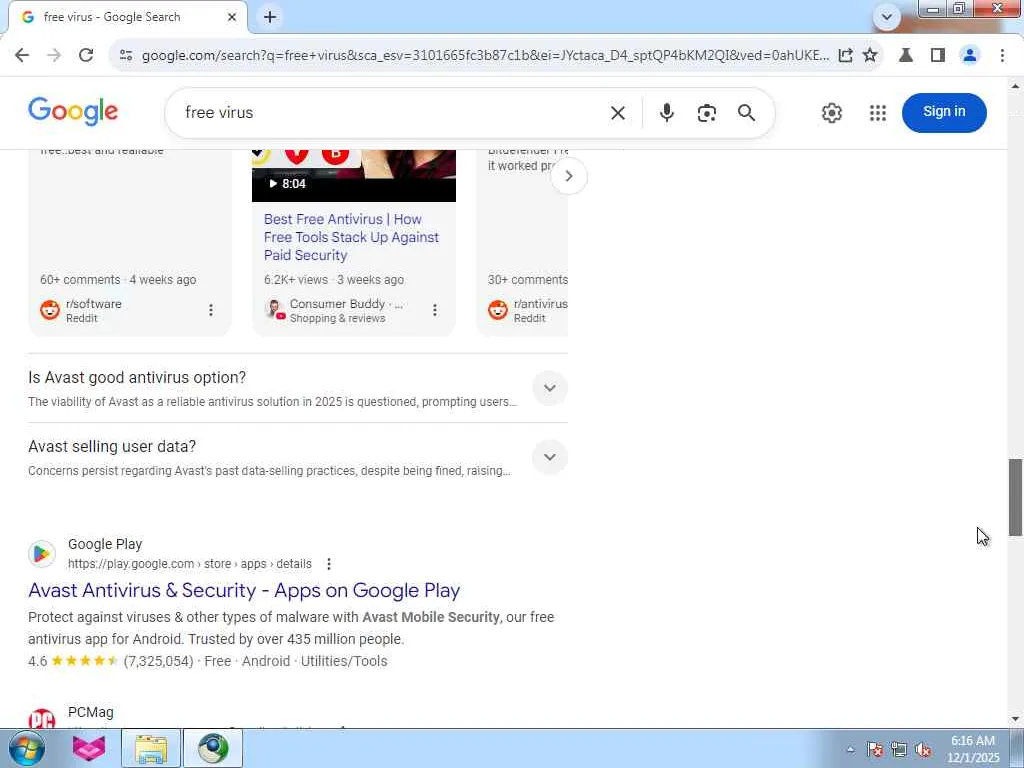Viewport: 1024px width, 768px height.
Task: Click Google Play favicon icon
Action: (x=42, y=554)
